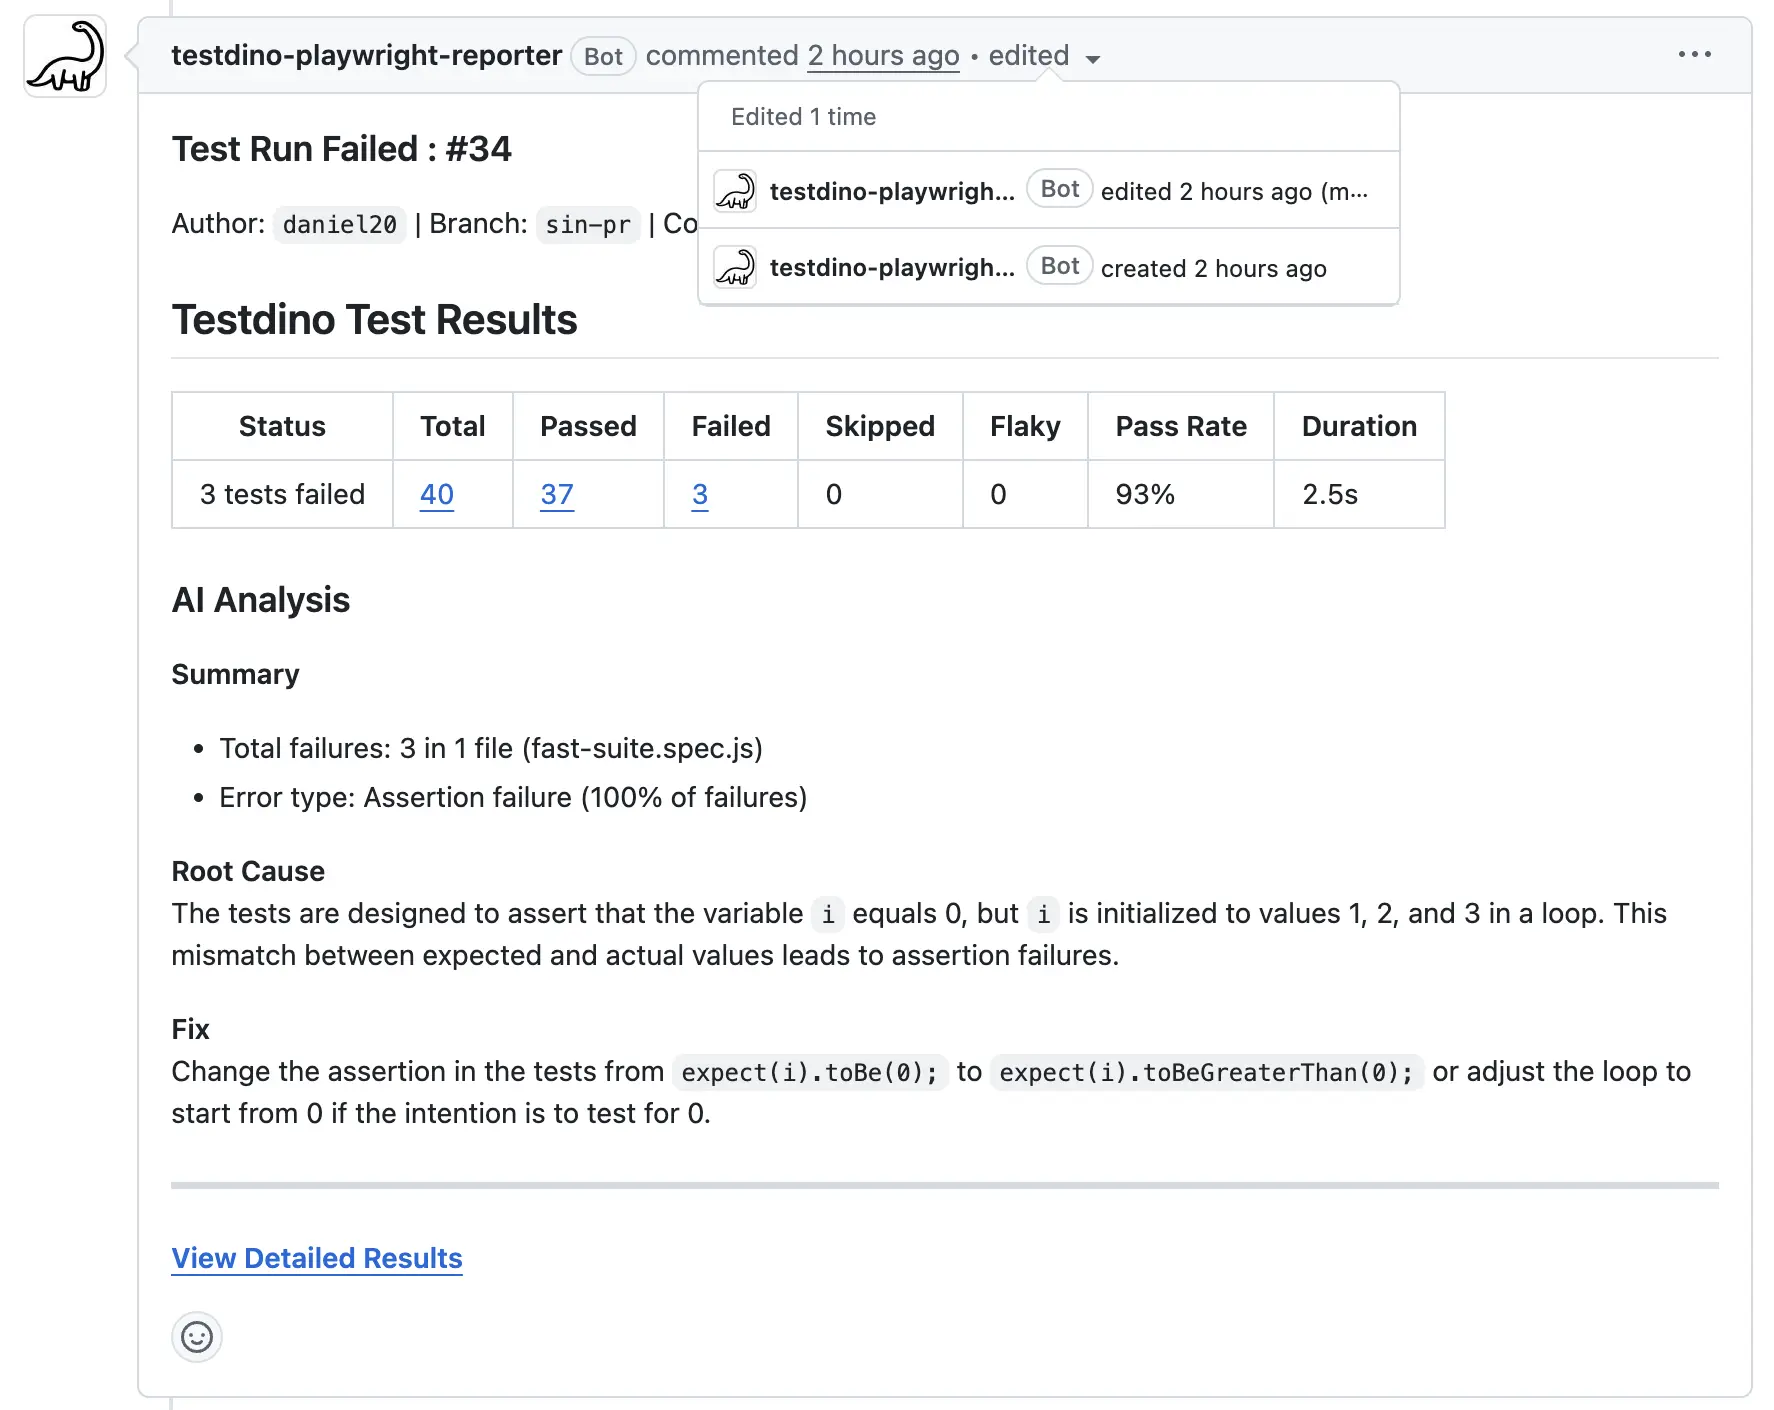
Task: Click avatar in the created revision row
Action: (x=735, y=267)
